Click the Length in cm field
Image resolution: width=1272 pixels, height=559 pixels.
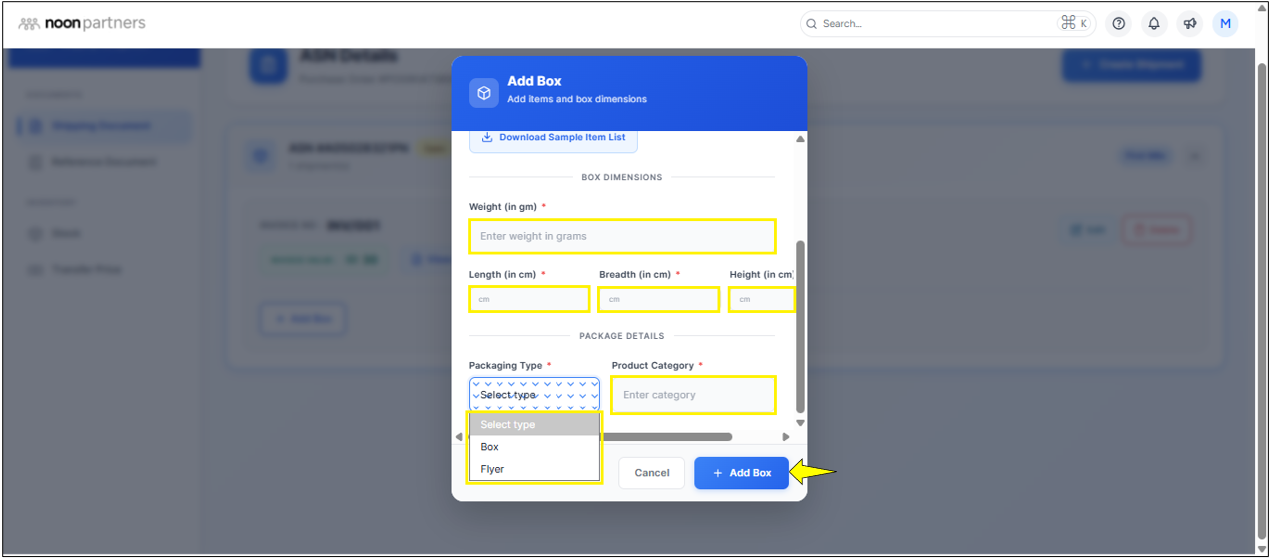click(x=529, y=299)
